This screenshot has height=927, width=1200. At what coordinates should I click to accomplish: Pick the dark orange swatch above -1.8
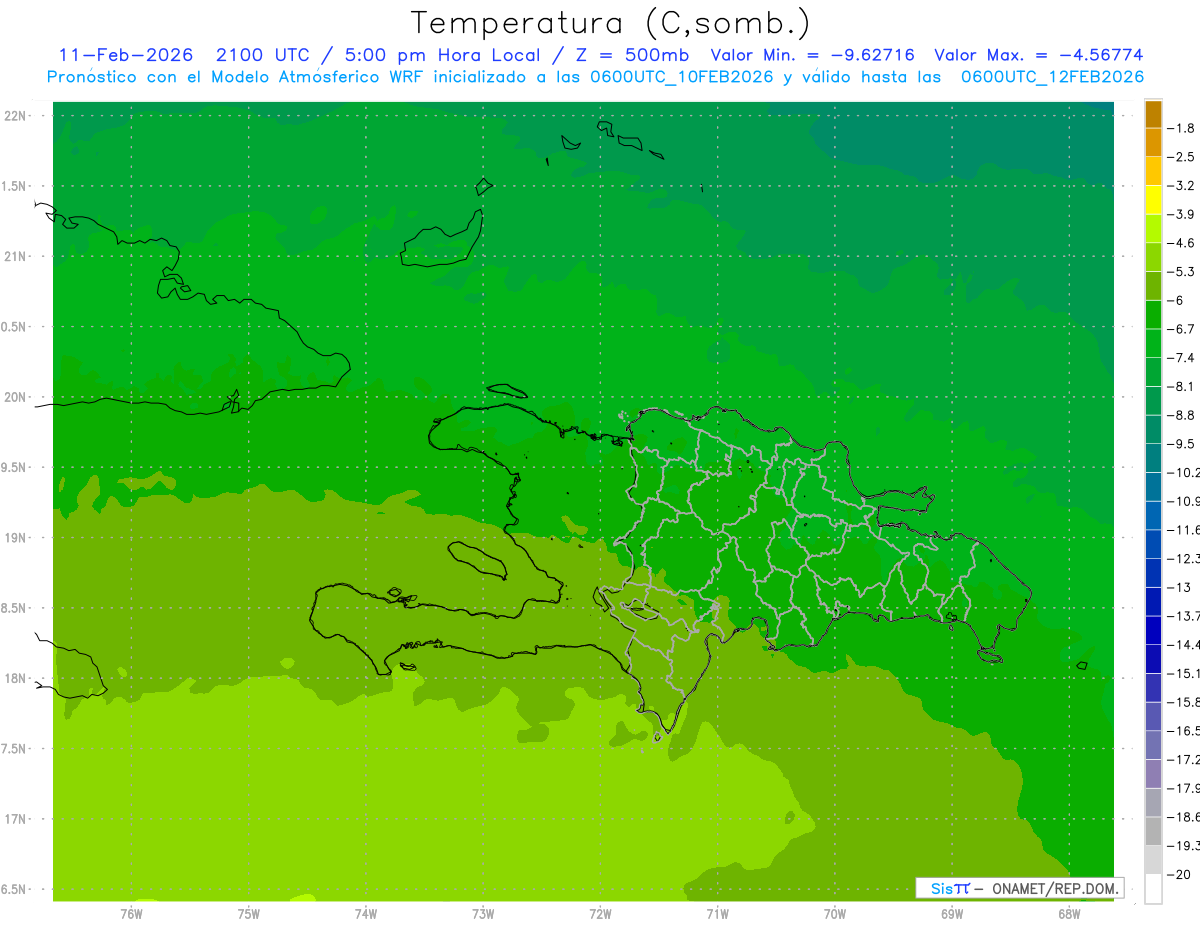1153,114
